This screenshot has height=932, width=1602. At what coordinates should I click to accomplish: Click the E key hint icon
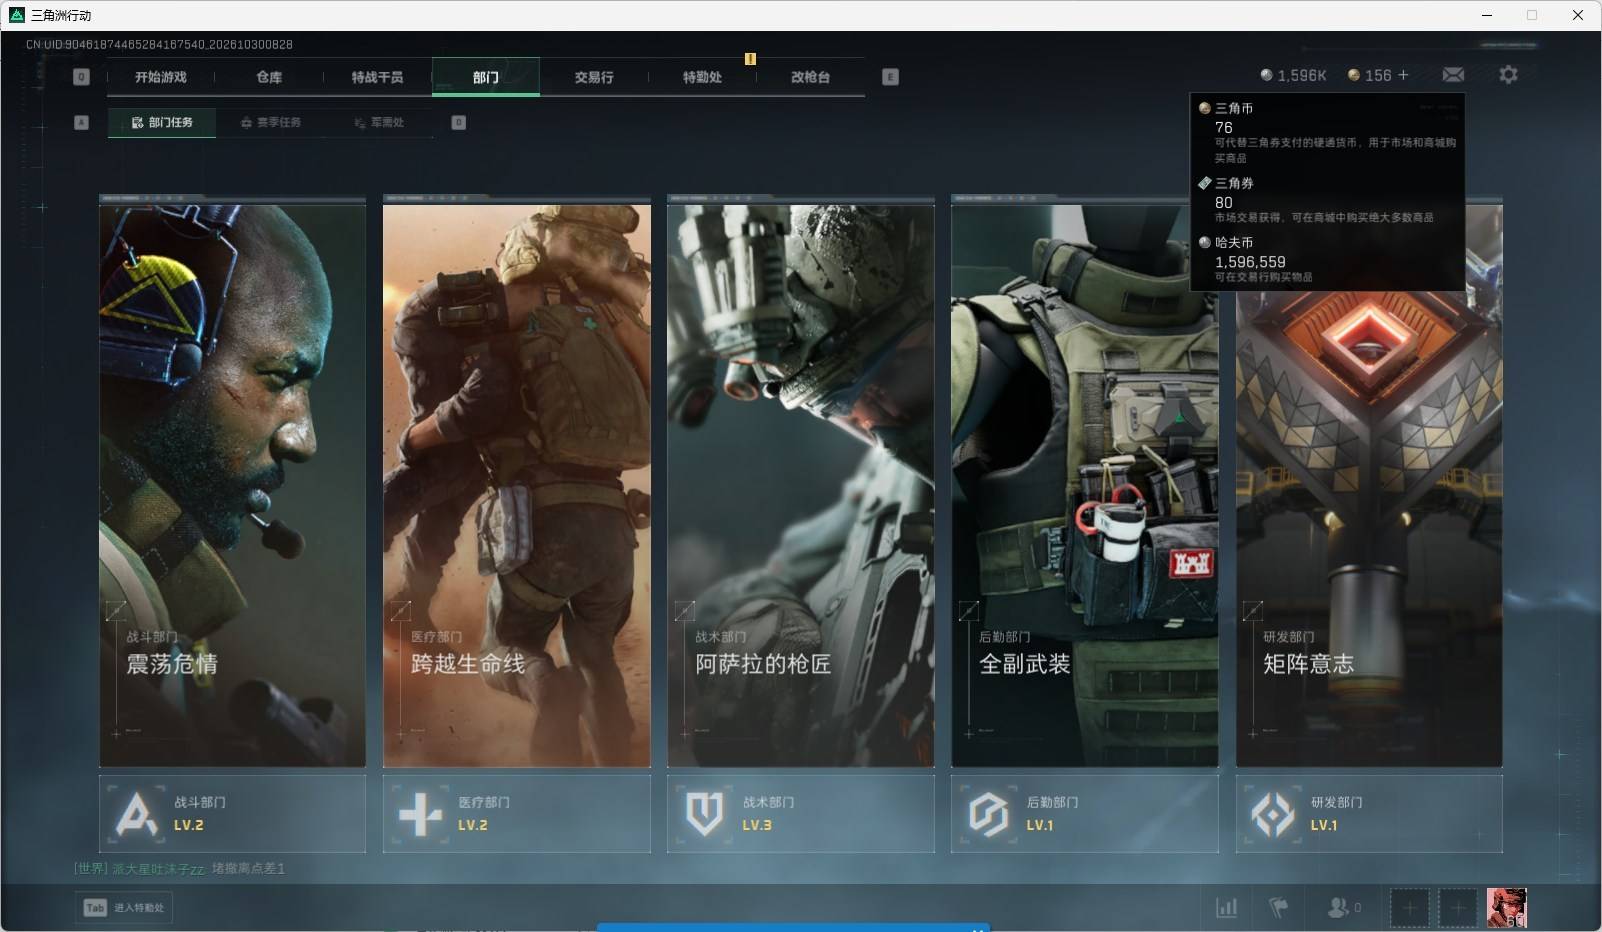pyautogui.click(x=890, y=77)
